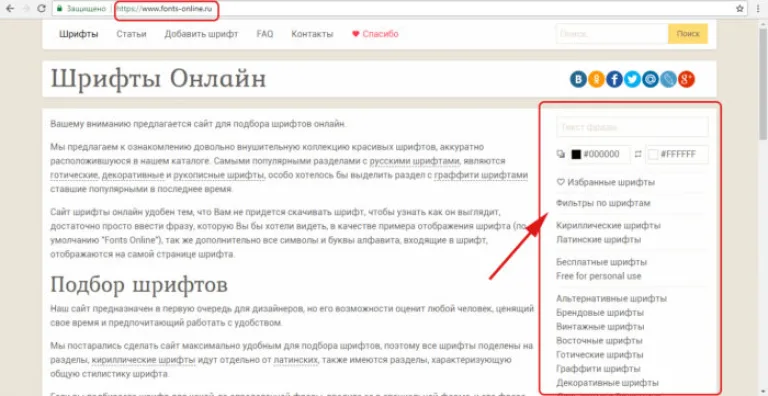This screenshot has width=768, height=396.
Task: Open Альтернативные шрифты category
Action: 611,298
